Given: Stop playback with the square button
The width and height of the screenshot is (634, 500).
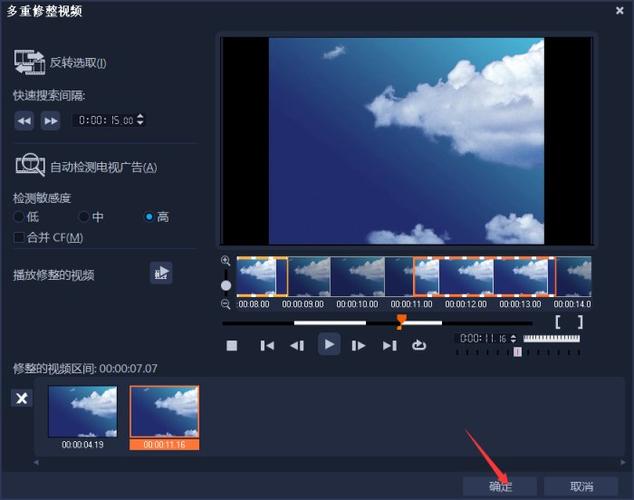Looking at the screenshot, I should tap(232, 346).
